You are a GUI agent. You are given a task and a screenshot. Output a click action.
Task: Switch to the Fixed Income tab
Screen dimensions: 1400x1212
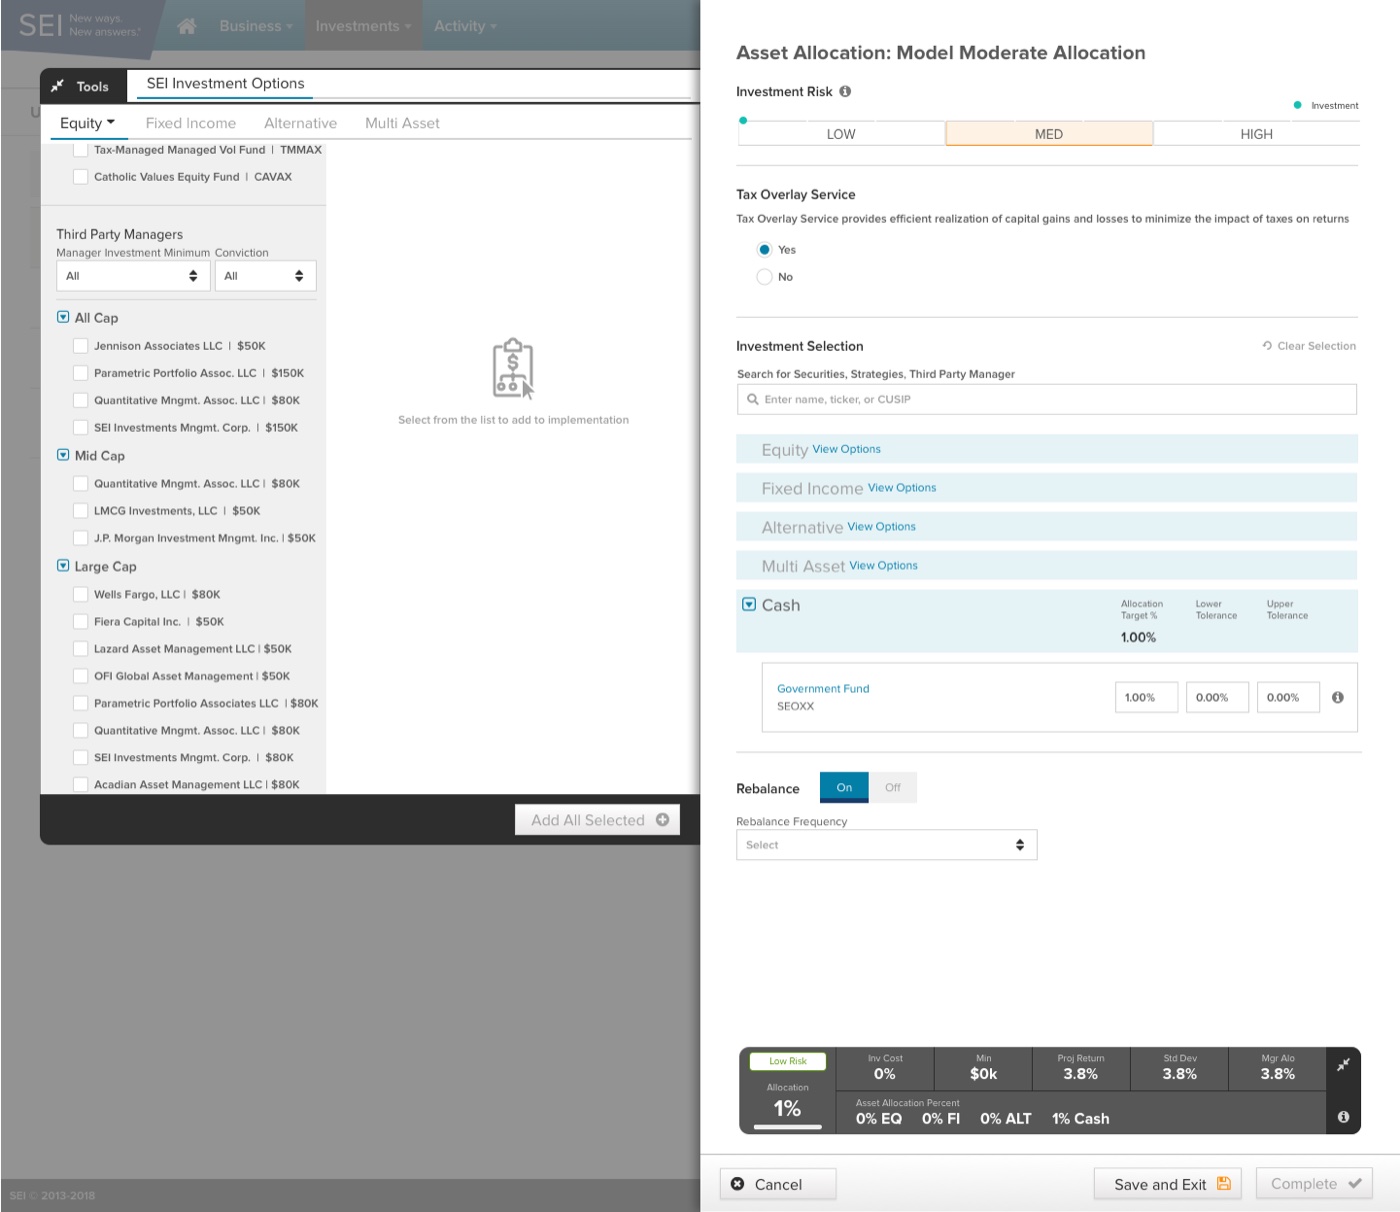[x=191, y=123]
